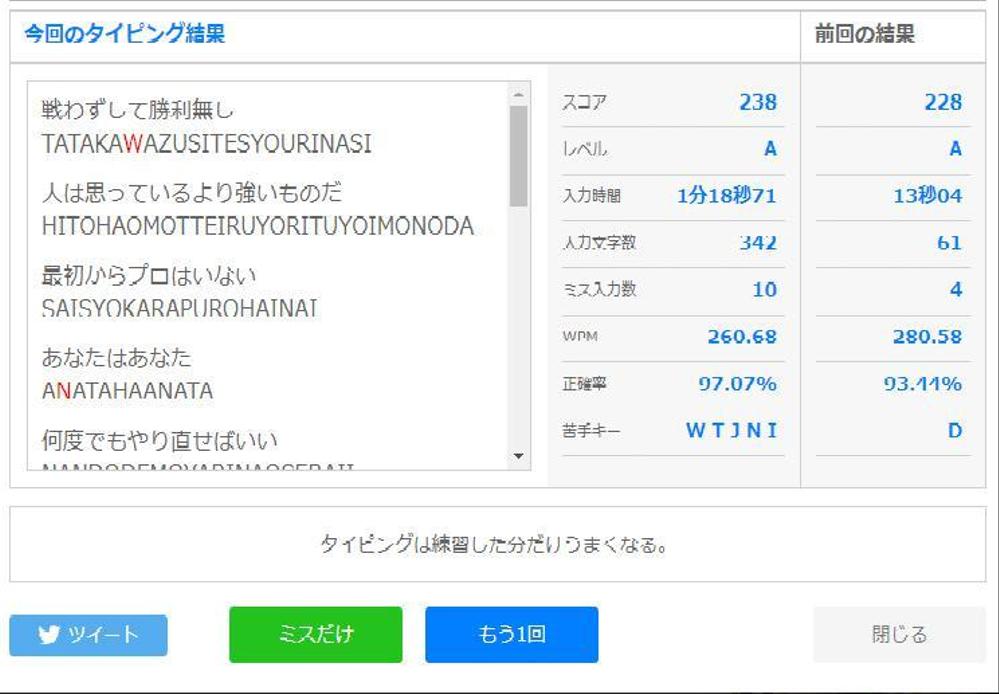Click the phrase 何度でもやり直せばいい

coord(159,440)
